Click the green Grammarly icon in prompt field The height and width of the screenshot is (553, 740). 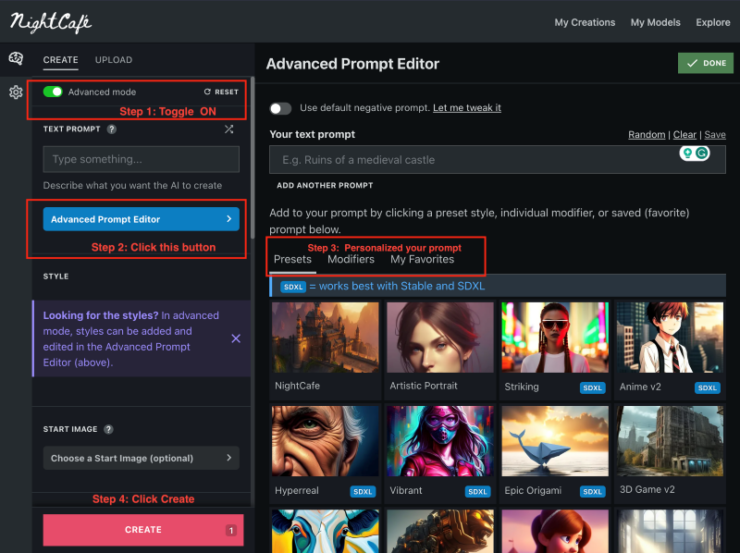pyautogui.click(x=703, y=153)
